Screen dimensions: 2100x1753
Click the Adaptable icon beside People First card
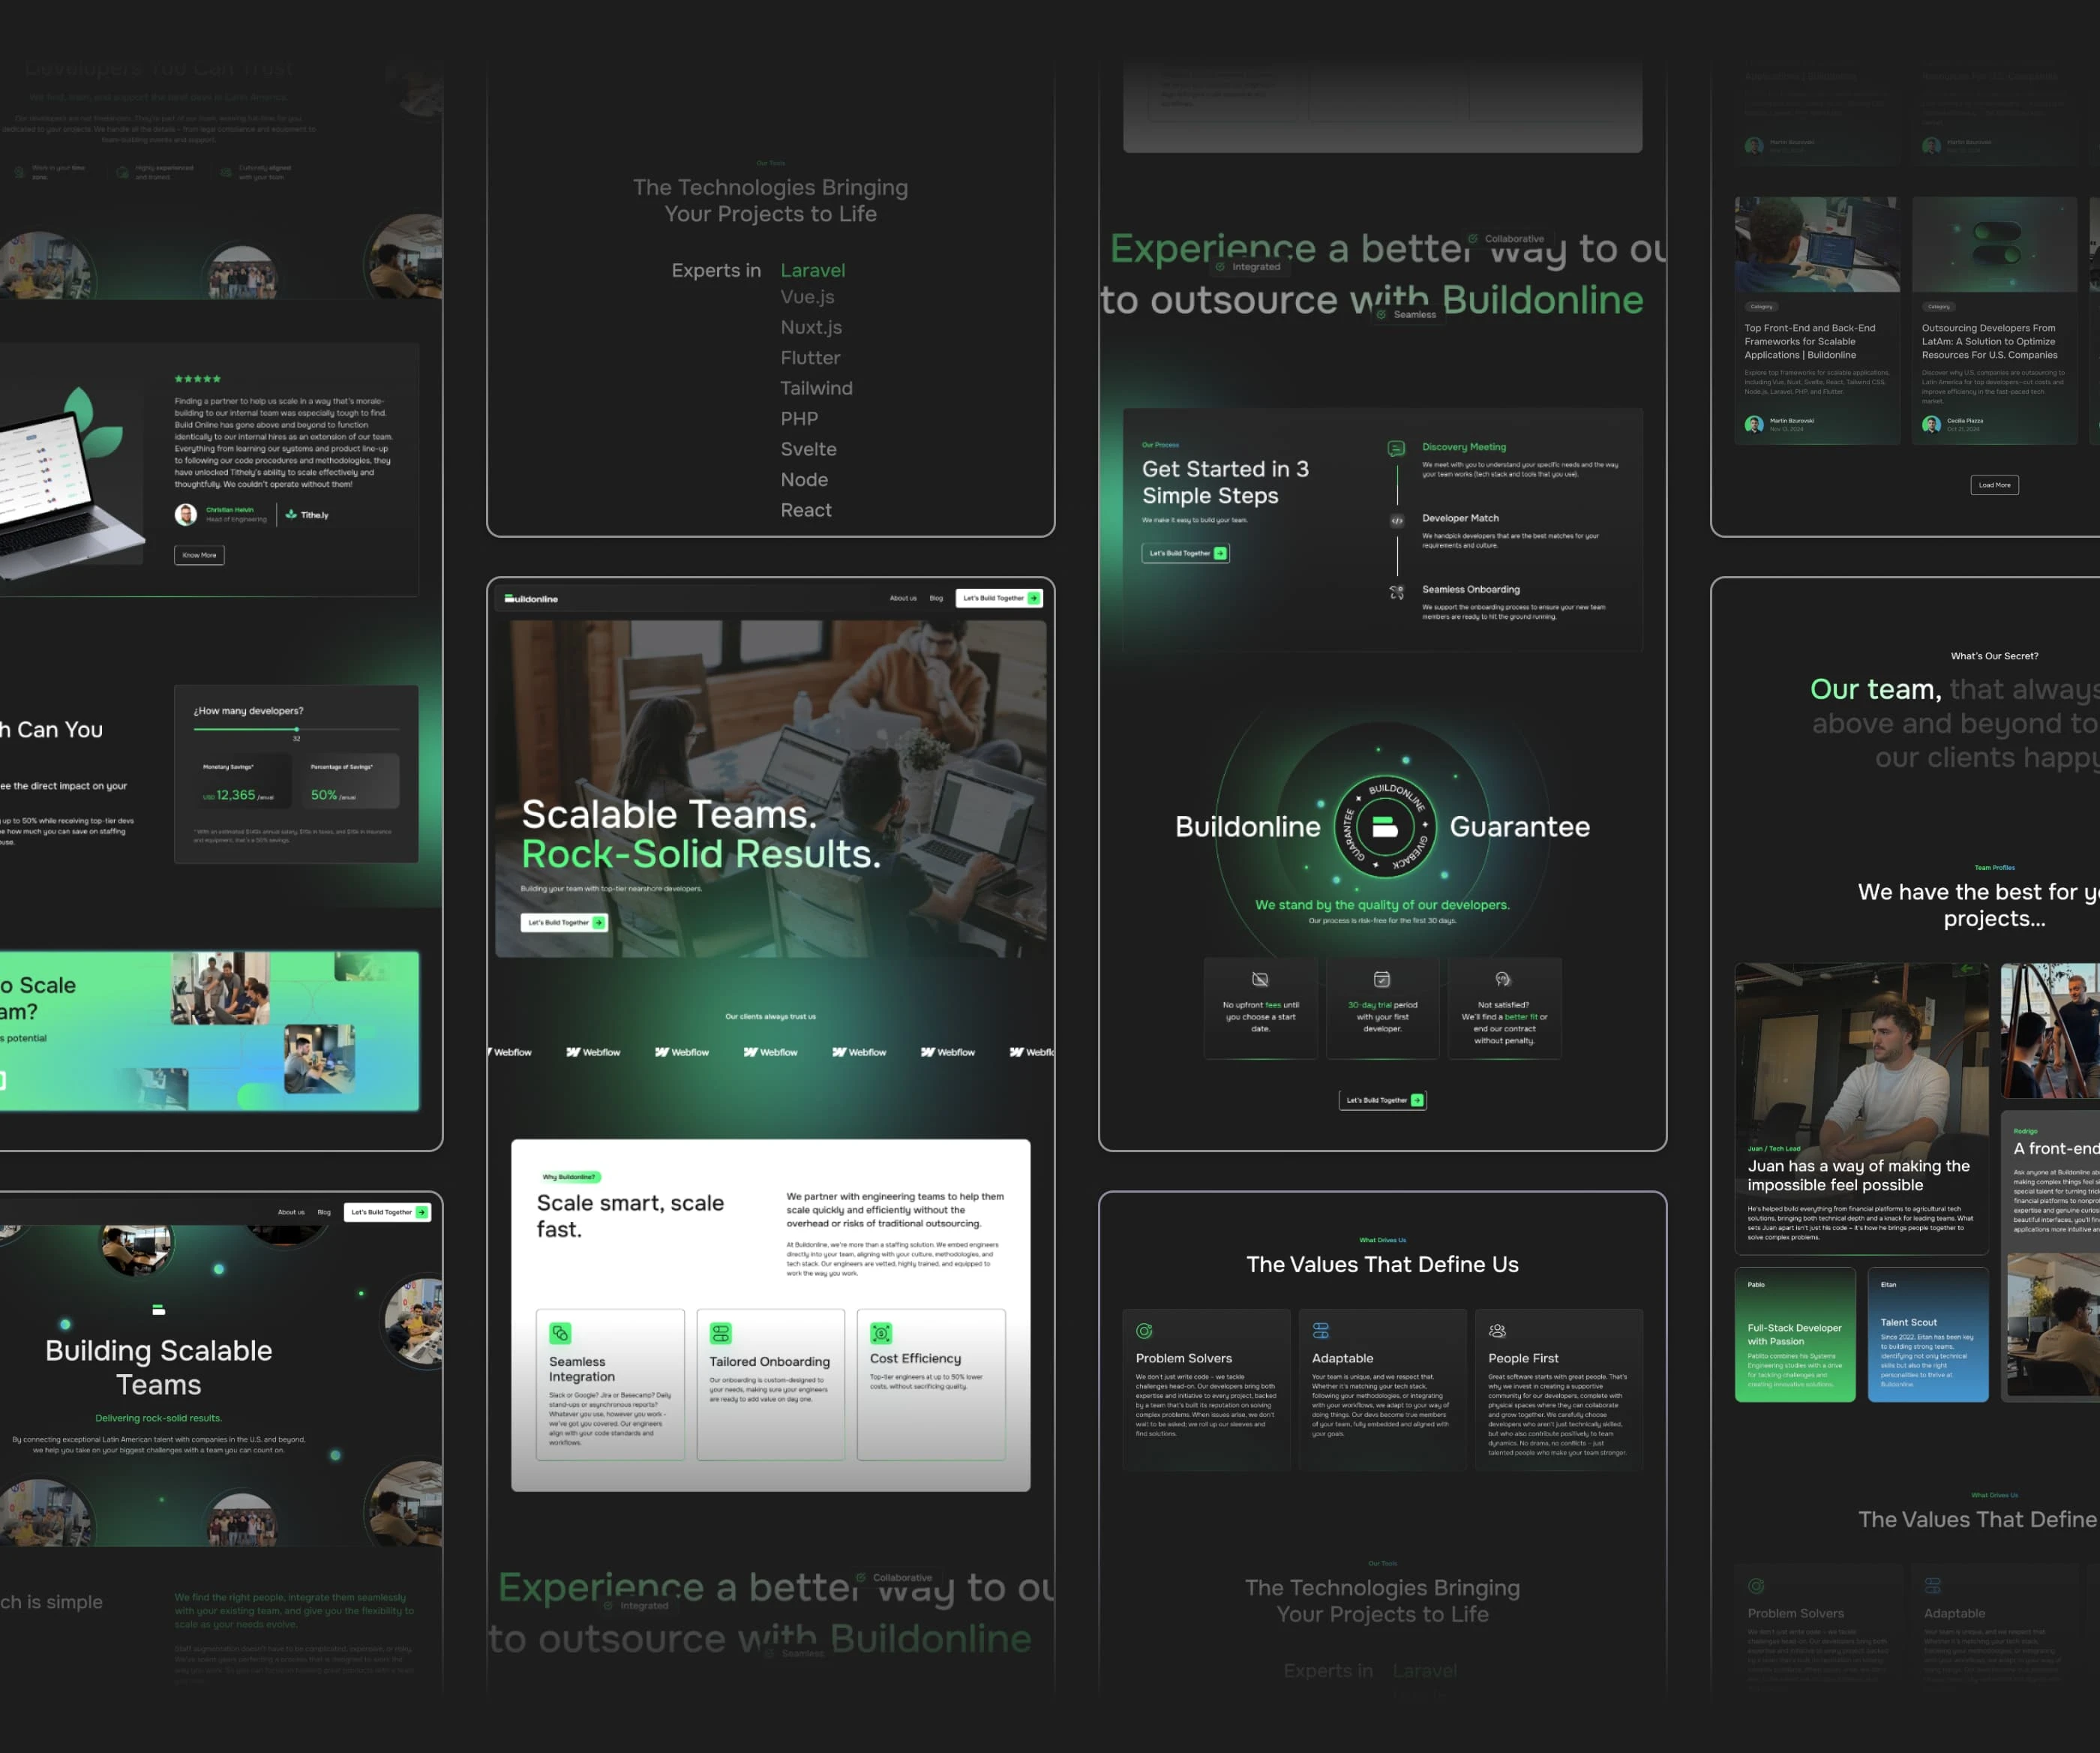point(1320,1331)
